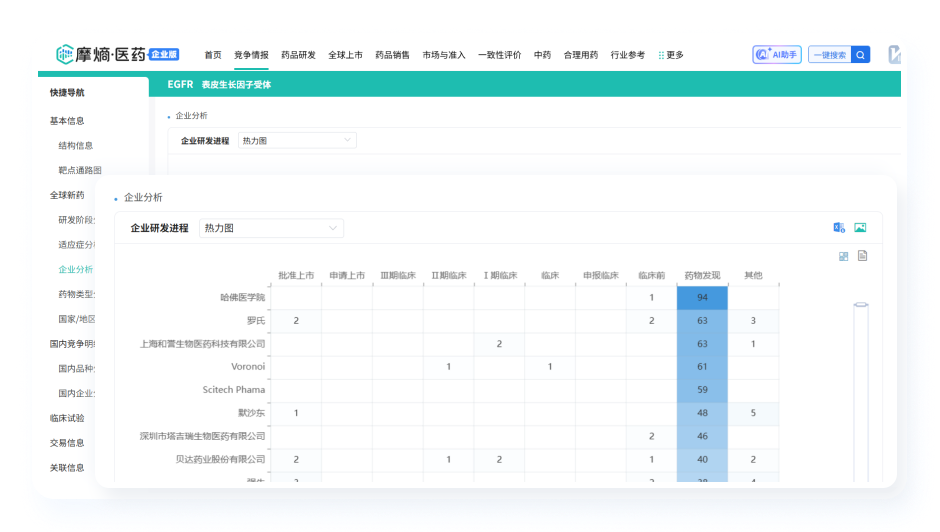Switch to grid view icon above heatmap
The width and height of the screenshot is (940, 532).
pos(843,256)
